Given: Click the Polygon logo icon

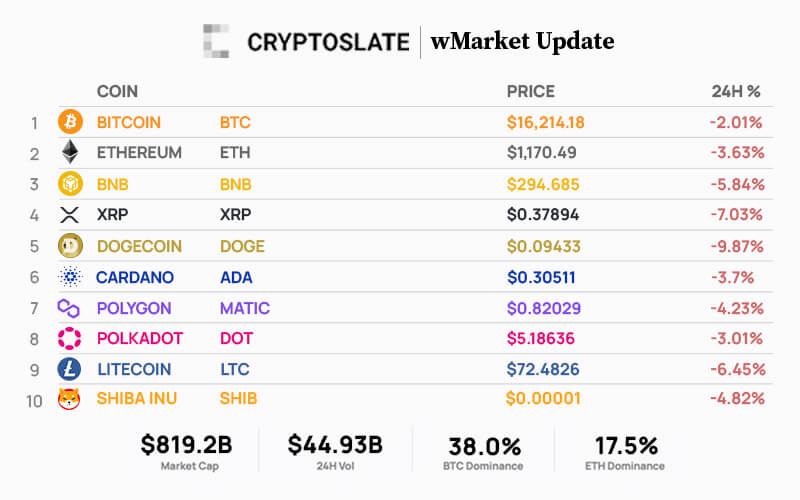Looking at the screenshot, I should point(70,308).
